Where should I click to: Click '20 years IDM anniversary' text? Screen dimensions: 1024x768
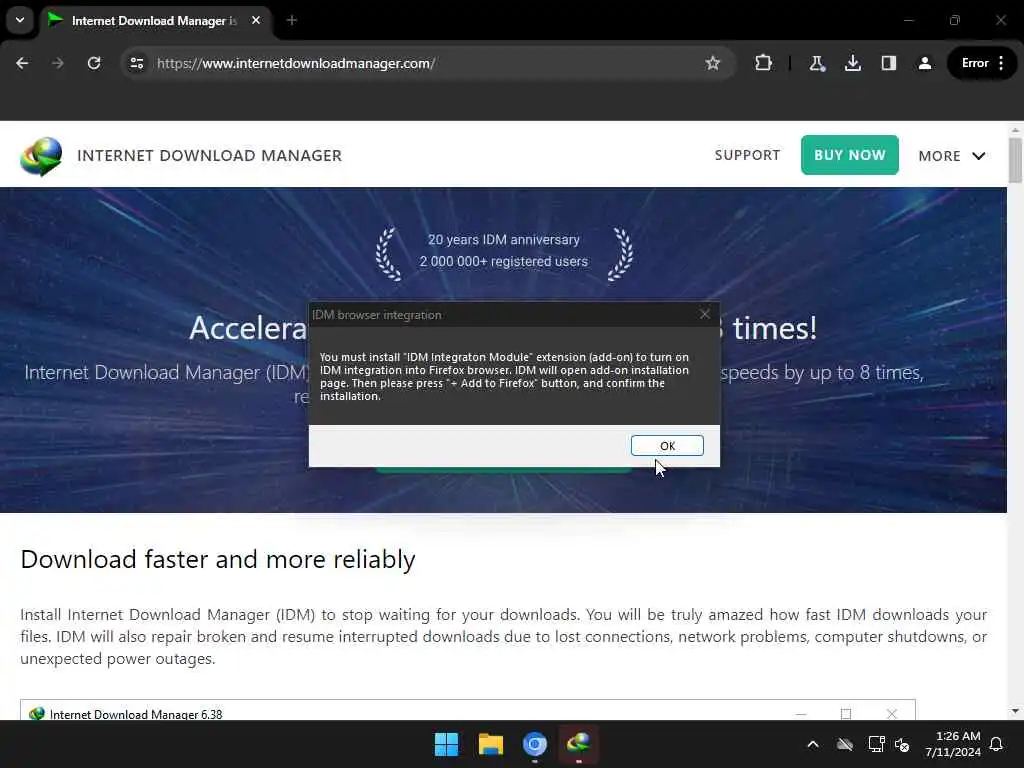tap(504, 240)
